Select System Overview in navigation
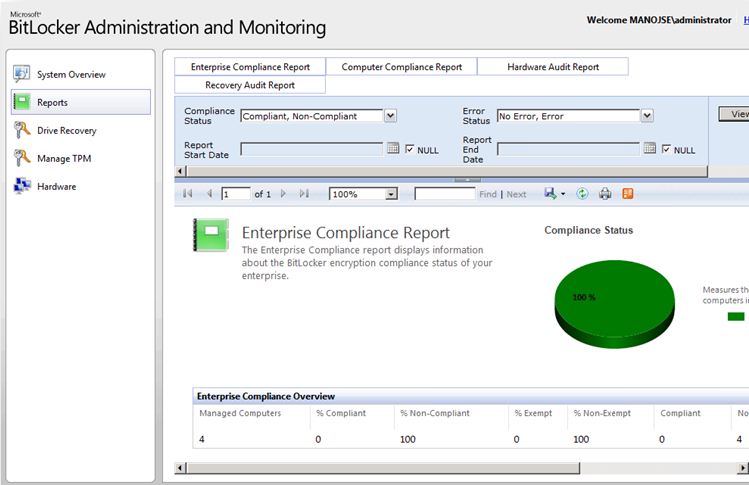The height and width of the screenshot is (485, 749). click(x=71, y=75)
